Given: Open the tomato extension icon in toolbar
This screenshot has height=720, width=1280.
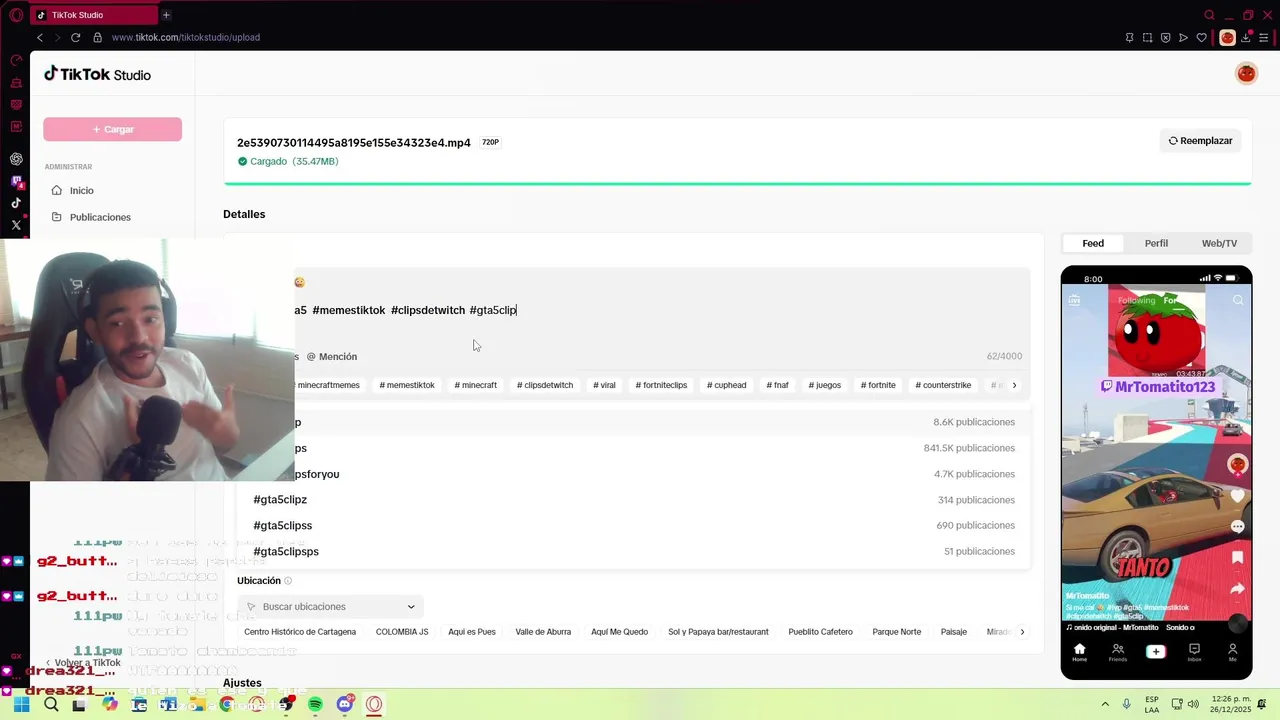Looking at the screenshot, I should (x=1227, y=37).
